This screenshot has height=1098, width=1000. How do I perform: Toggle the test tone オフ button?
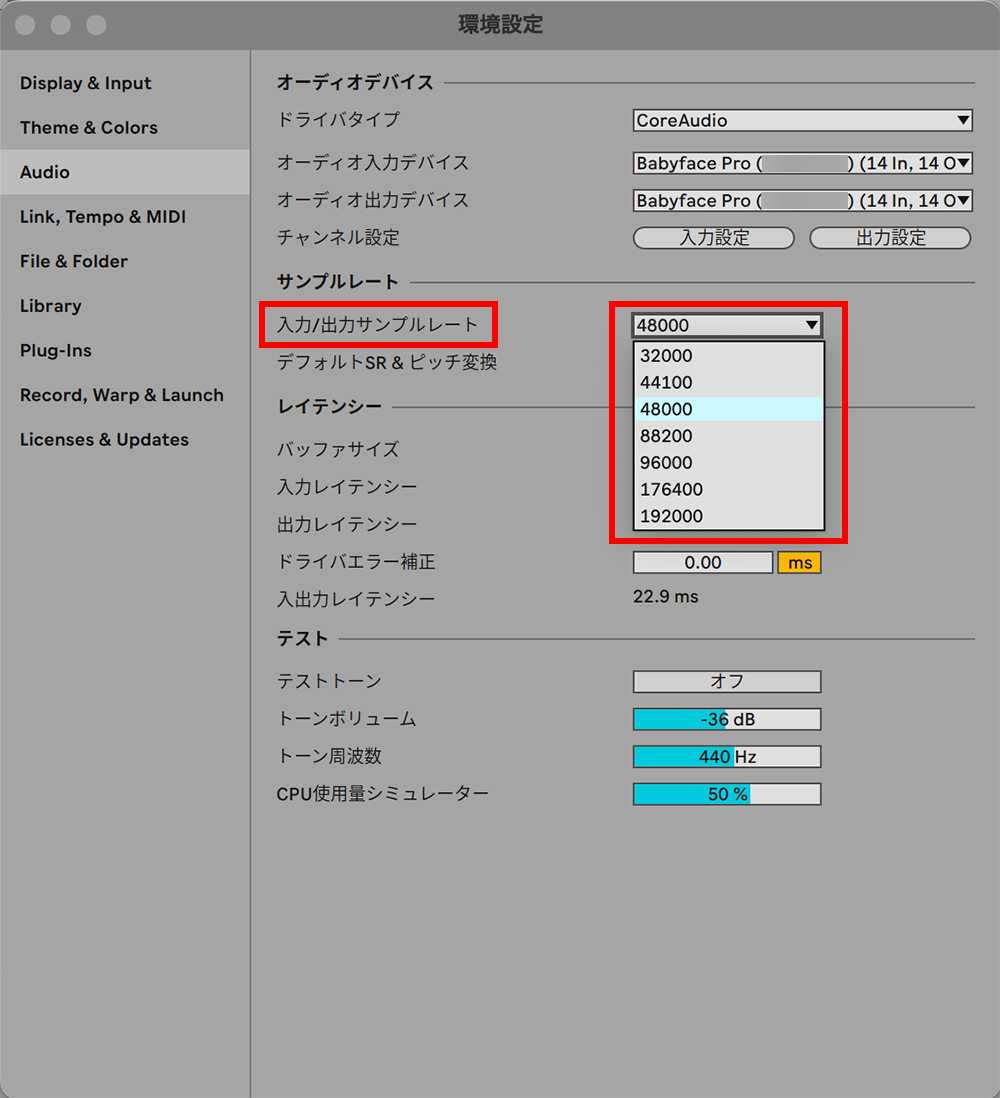pos(726,681)
